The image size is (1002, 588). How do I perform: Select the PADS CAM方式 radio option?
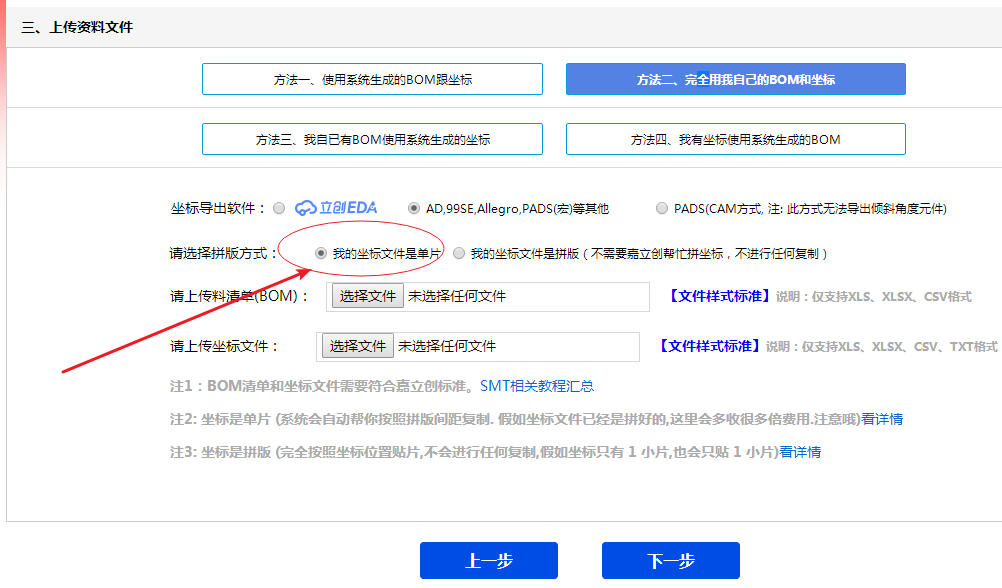[x=662, y=208]
